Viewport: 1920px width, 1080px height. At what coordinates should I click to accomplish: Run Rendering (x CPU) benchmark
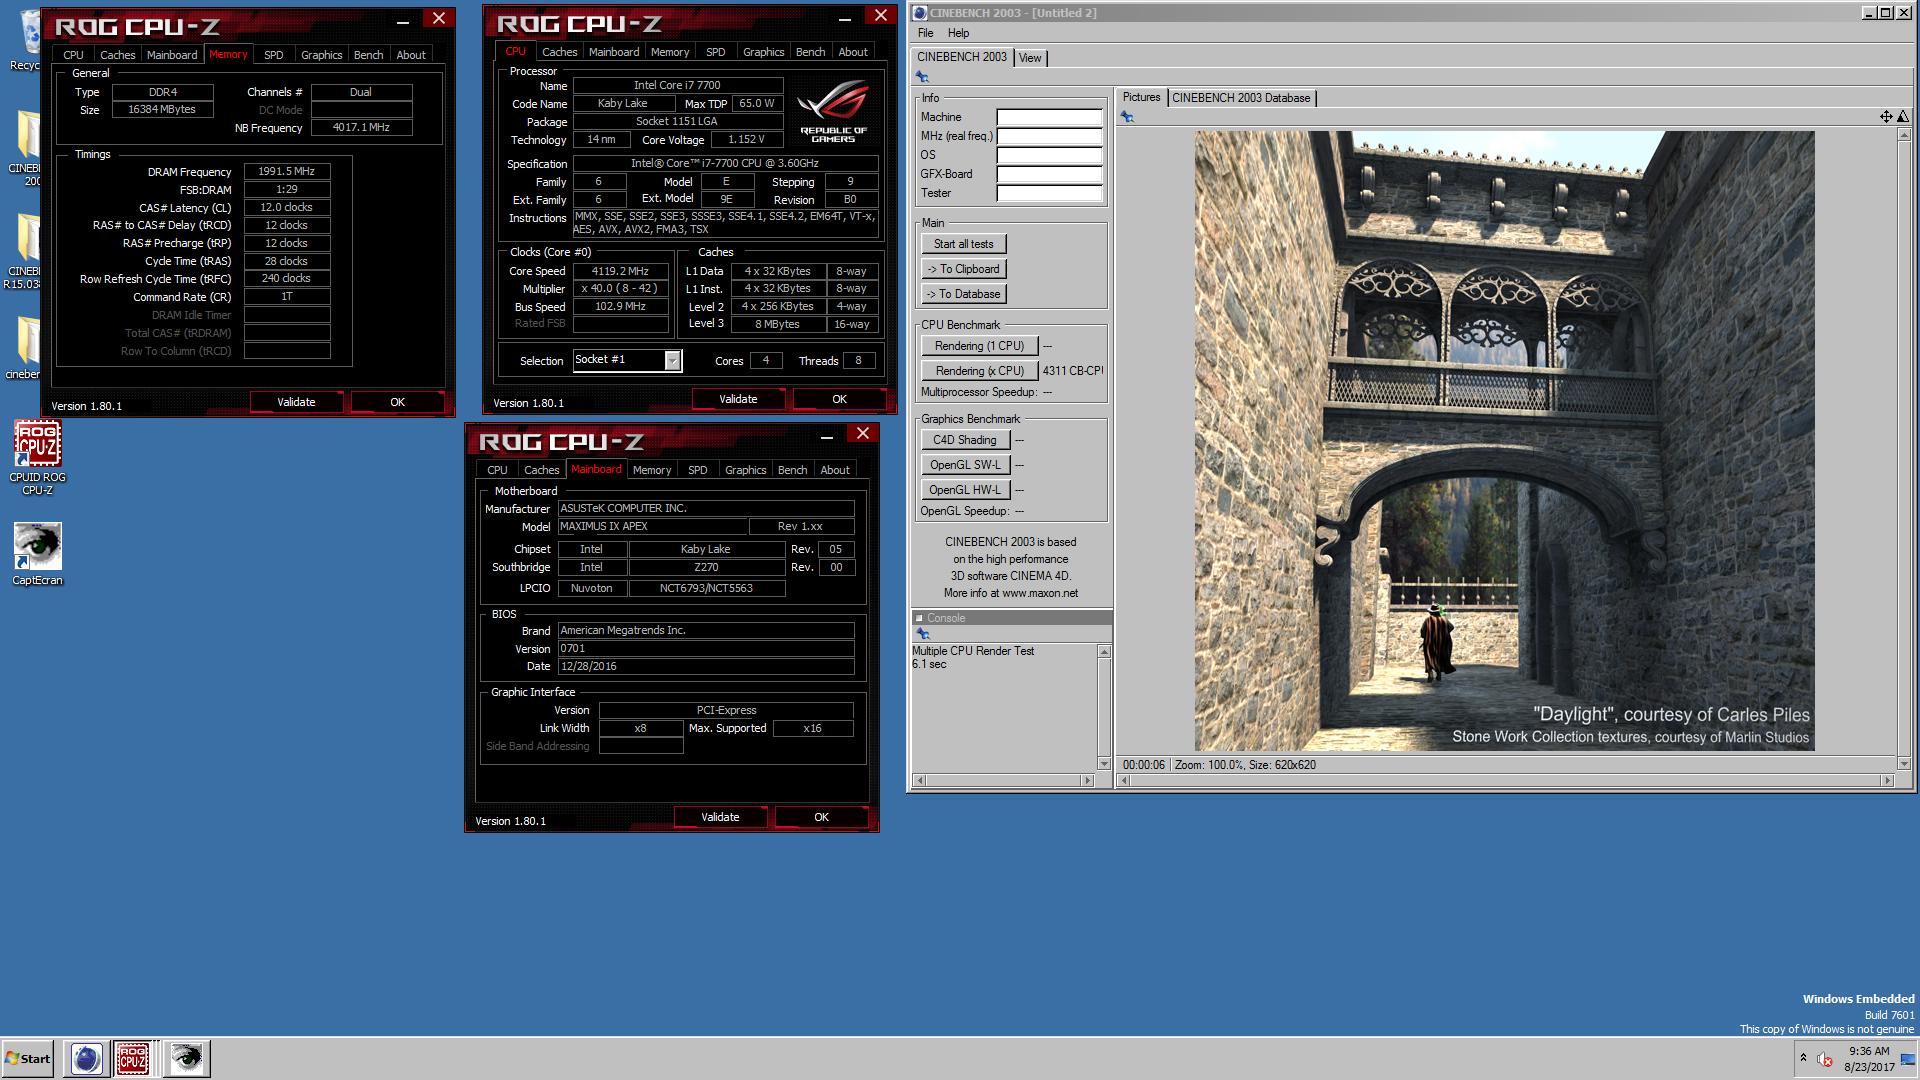979,371
